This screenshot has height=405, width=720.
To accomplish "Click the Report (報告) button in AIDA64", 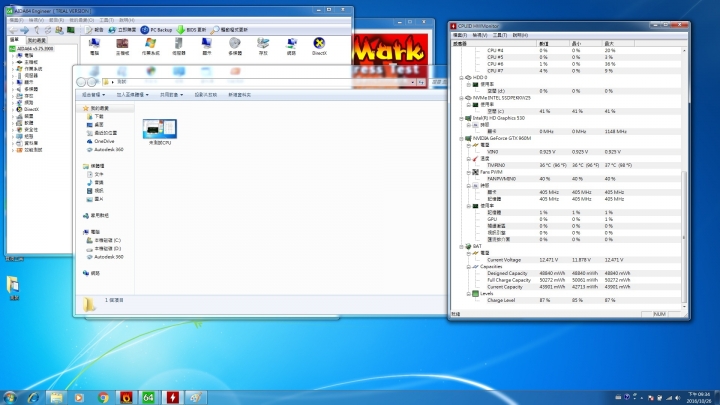I will click(x=95, y=30).
